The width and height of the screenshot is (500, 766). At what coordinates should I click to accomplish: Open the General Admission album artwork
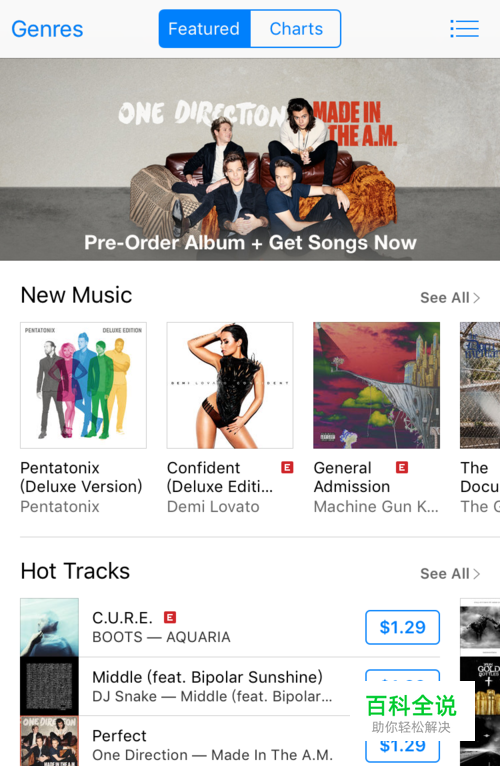[x=376, y=385]
